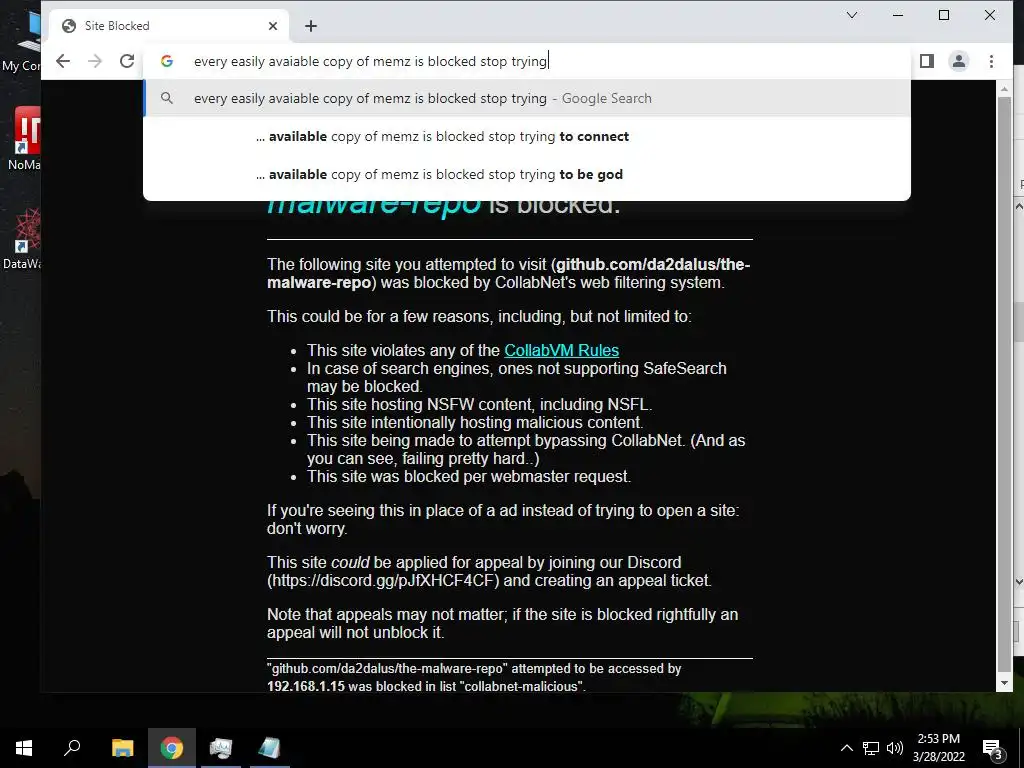Click the network tray icon
Image resolution: width=1024 pixels, height=768 pixels.
point(871,748)
